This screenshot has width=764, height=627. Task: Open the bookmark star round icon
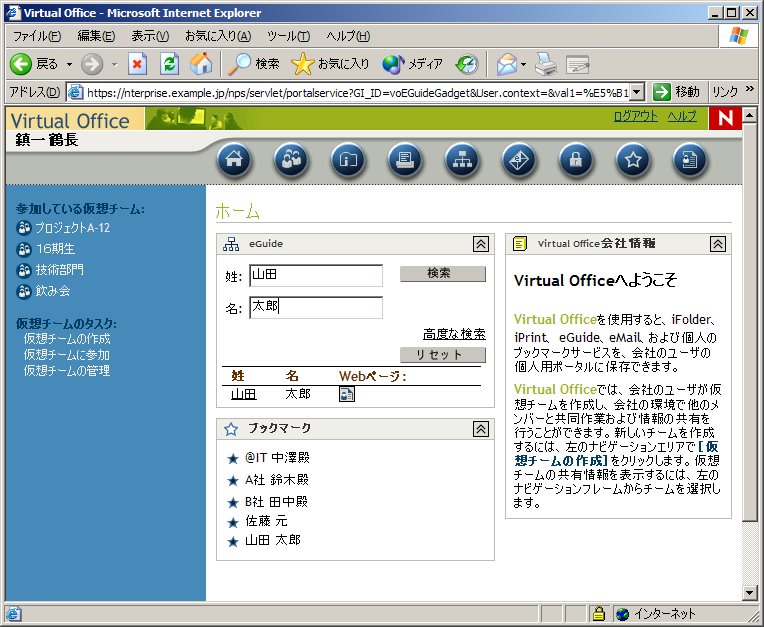(x=633, y=159)
